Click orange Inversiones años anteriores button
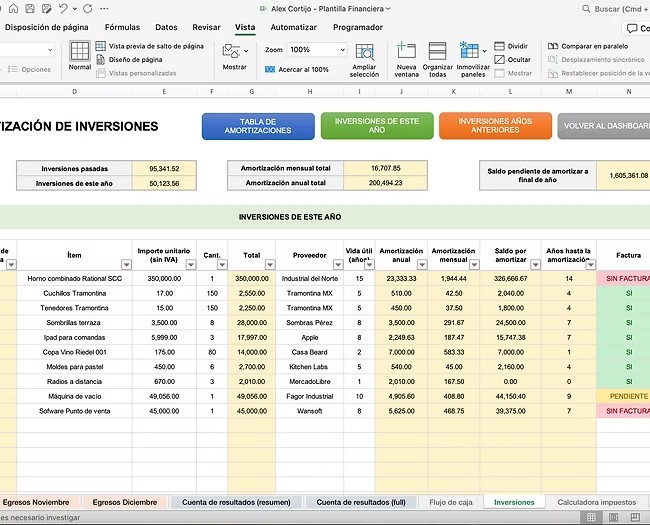Viewport: 650px width, 525px height. point(495,126)
